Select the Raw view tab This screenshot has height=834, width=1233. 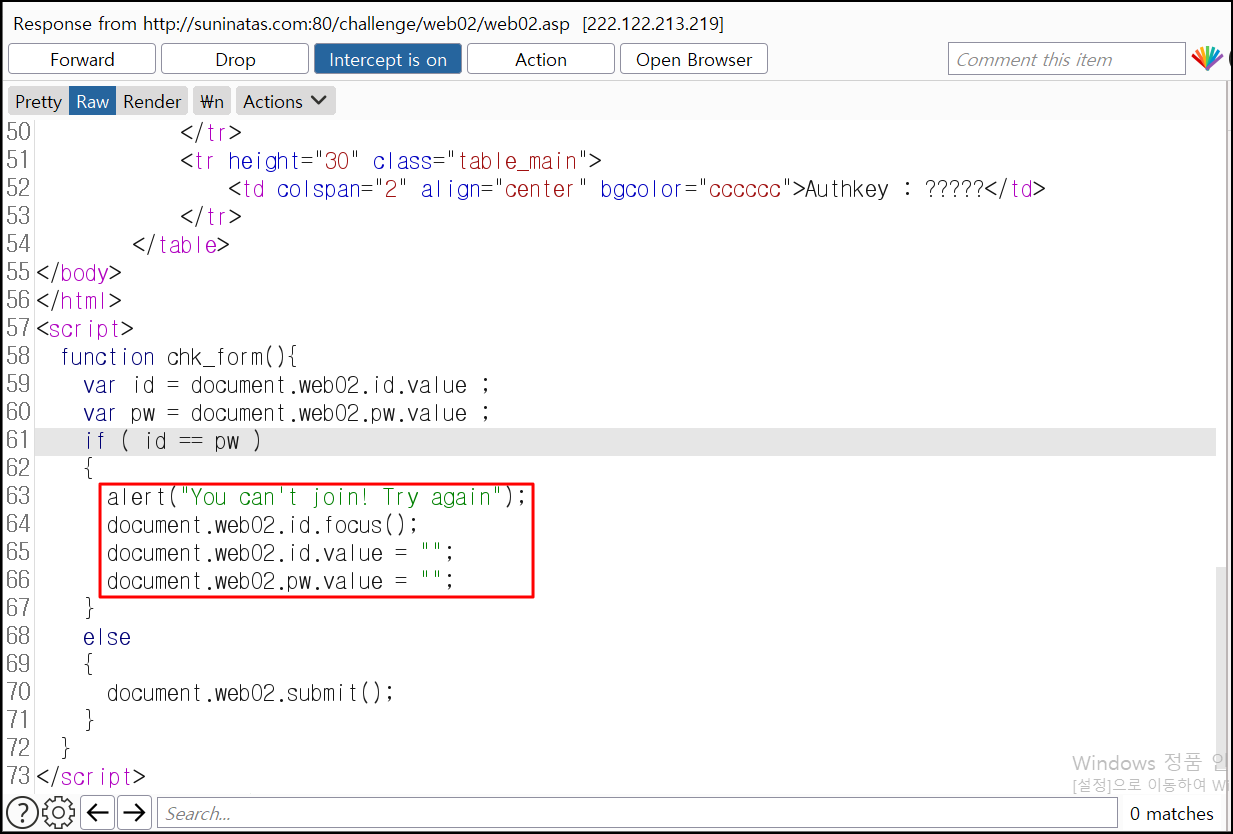pyautogui.click(x=93, y=101)
